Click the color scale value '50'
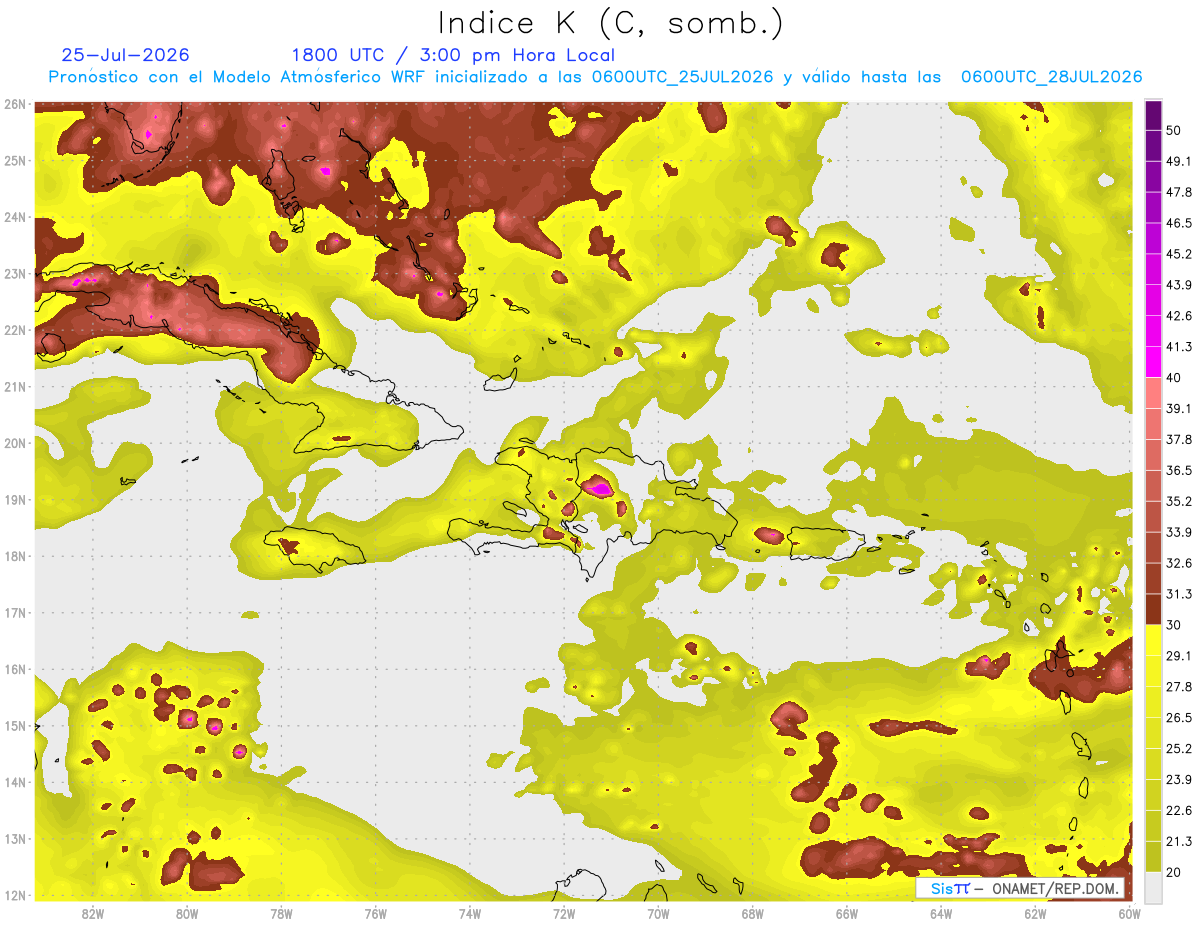This screenshot has width=1200, height=927. (1174, 130)
